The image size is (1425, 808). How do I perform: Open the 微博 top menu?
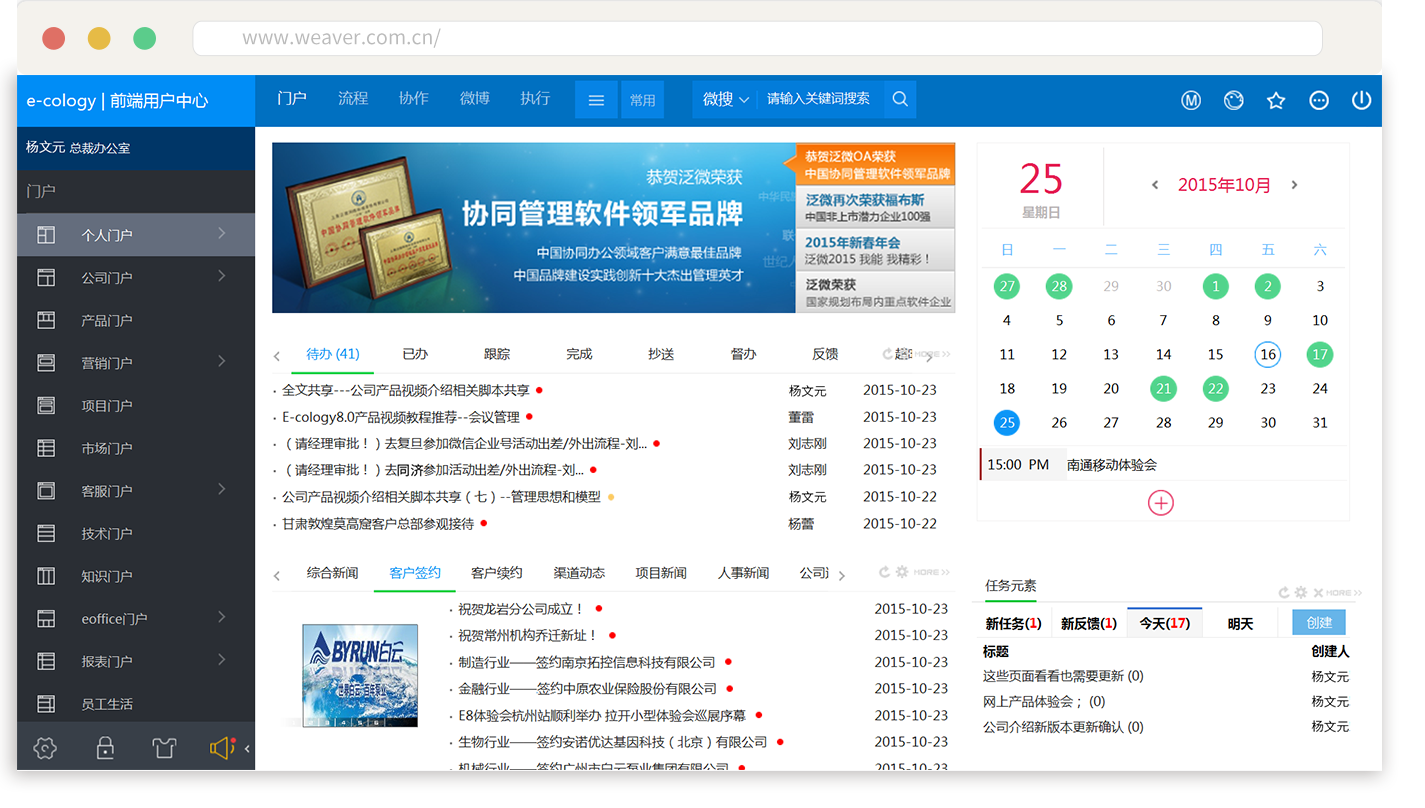pyautogui.click(x=474, y=98)
